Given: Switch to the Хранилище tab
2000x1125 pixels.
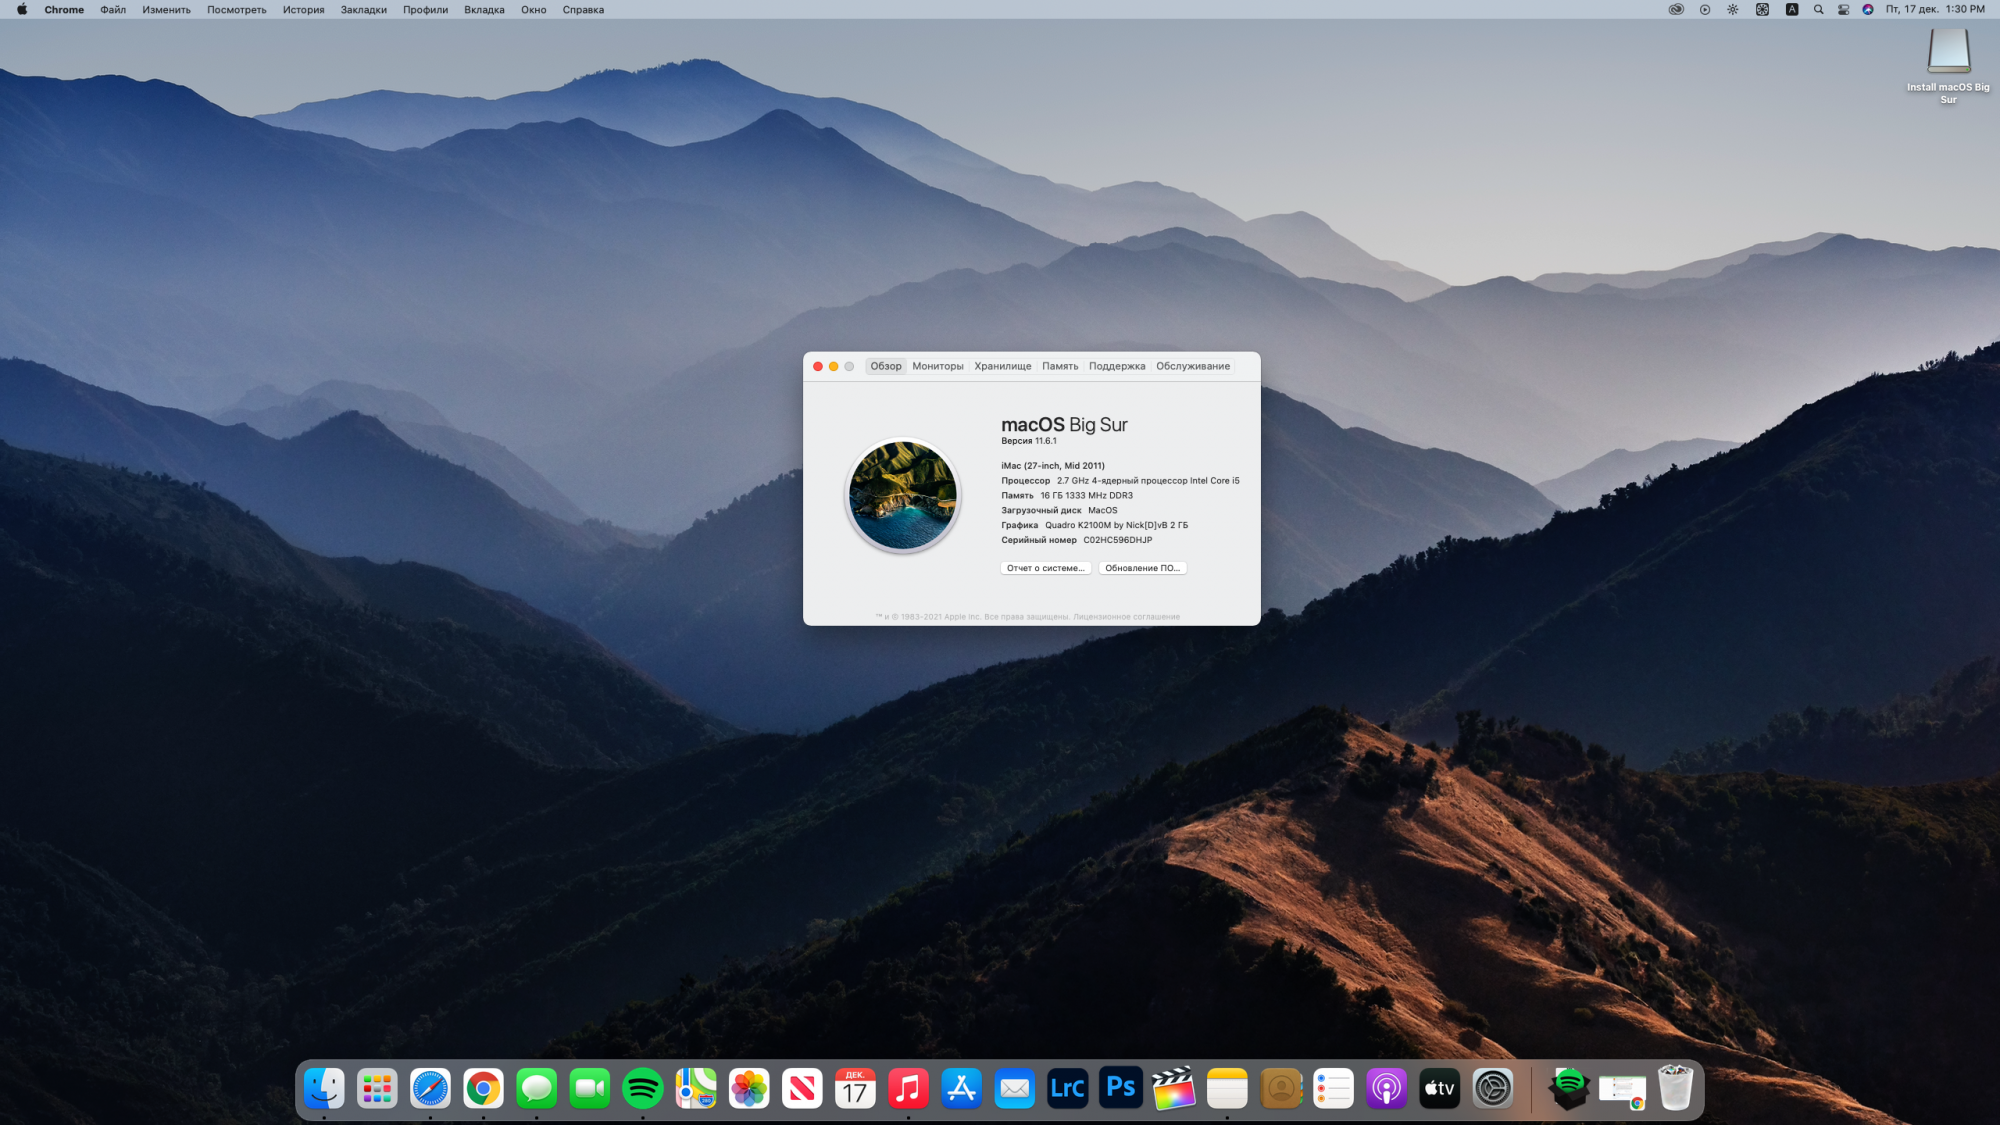Looking at the screenshot, I should tap(1002, 366).
